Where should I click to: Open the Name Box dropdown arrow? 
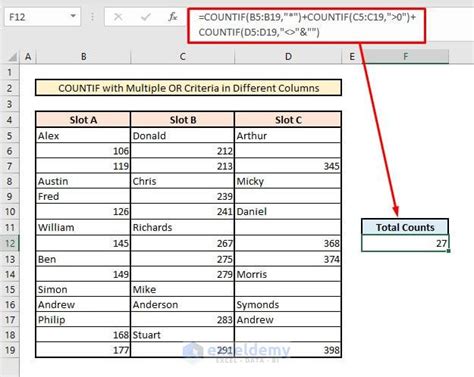(73, 16)
